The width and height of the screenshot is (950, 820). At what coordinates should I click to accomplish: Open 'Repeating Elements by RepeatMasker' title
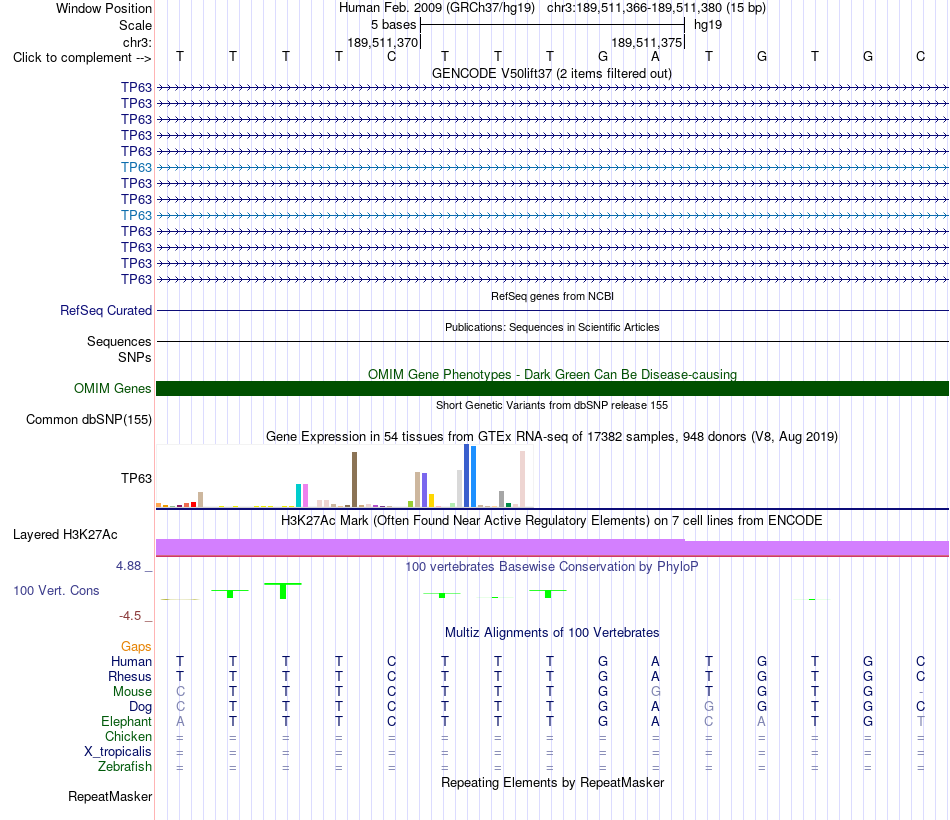[552, 782]
